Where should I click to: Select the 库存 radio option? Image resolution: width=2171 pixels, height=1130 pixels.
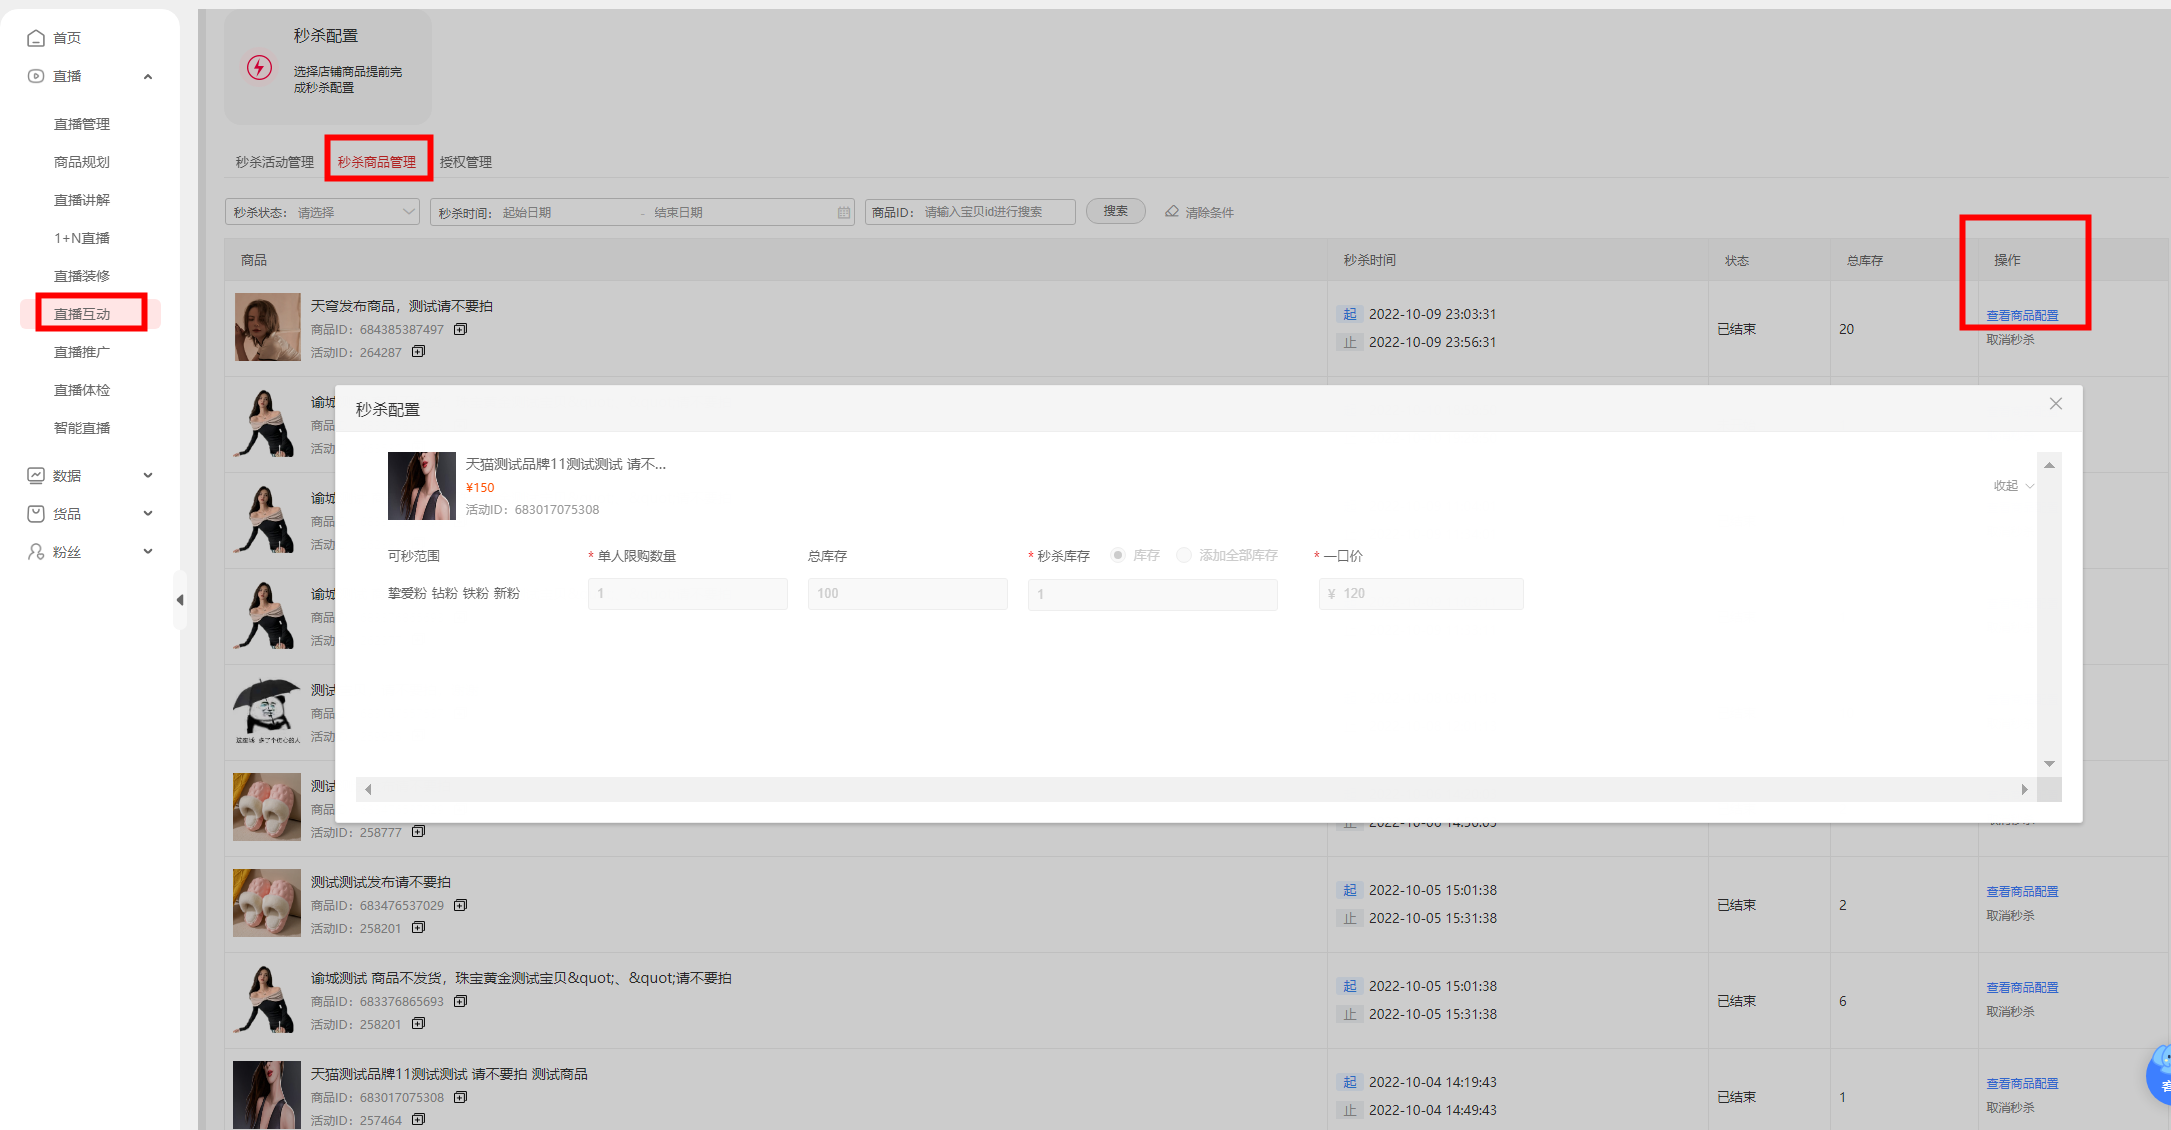[1118, 555]
